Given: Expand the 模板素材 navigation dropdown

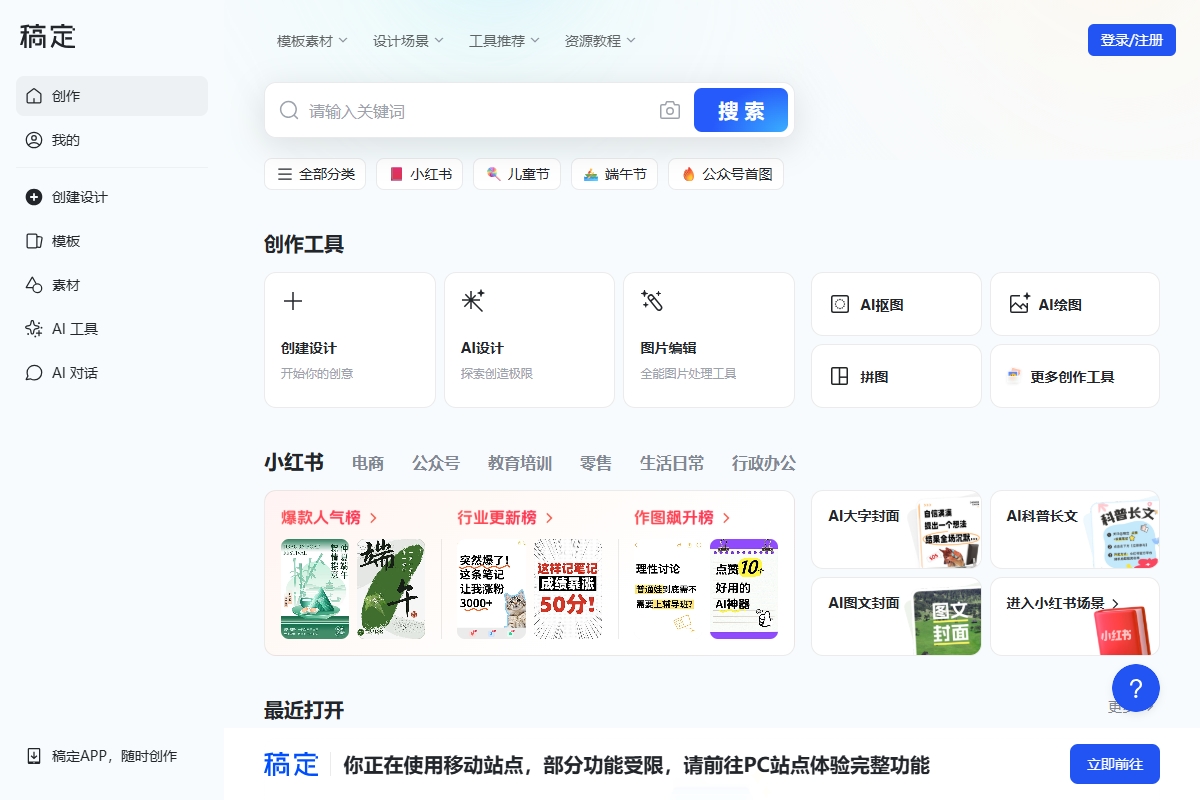Looking at the screenshot, I should tap(308, 40).
